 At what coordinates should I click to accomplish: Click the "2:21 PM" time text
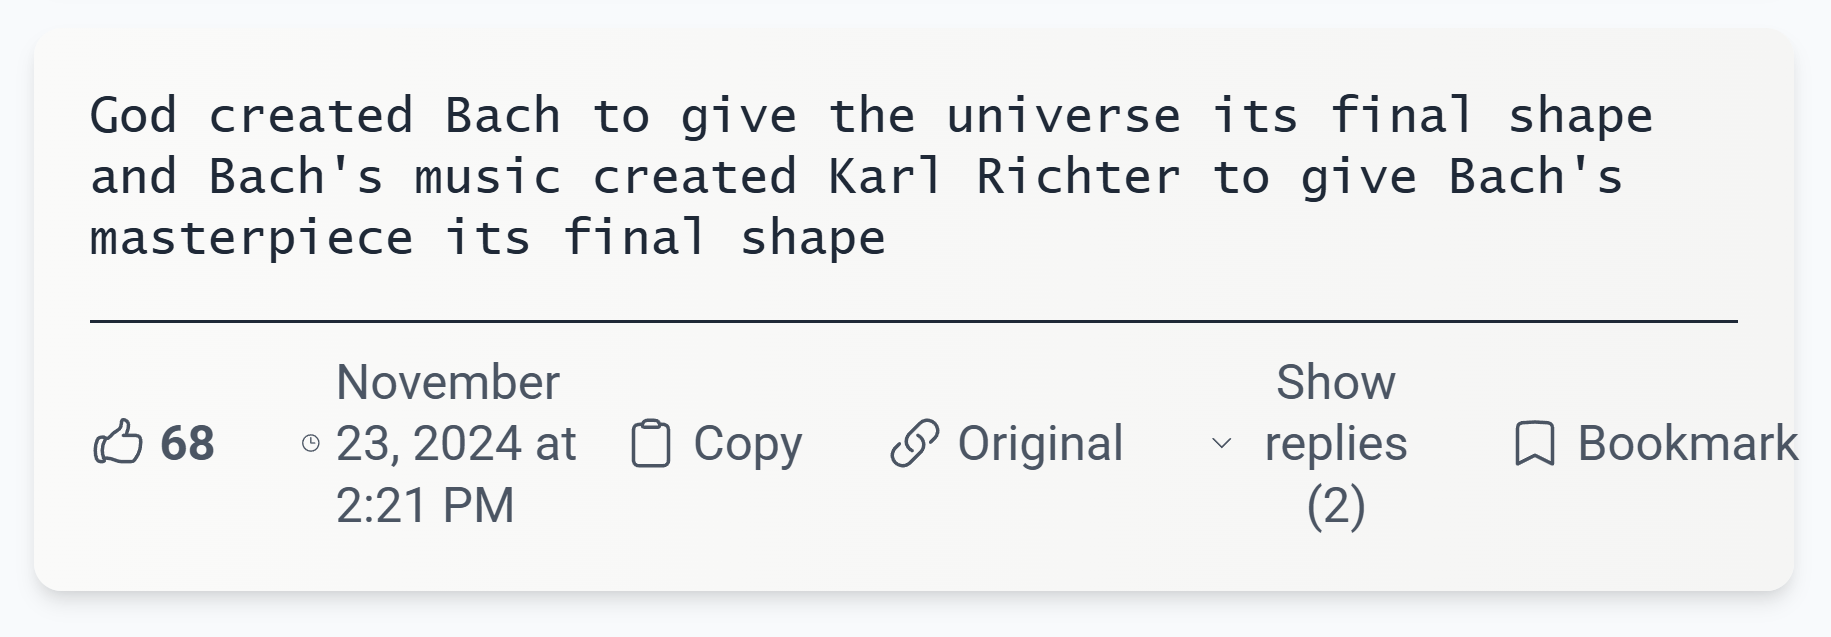coord(425,505)
